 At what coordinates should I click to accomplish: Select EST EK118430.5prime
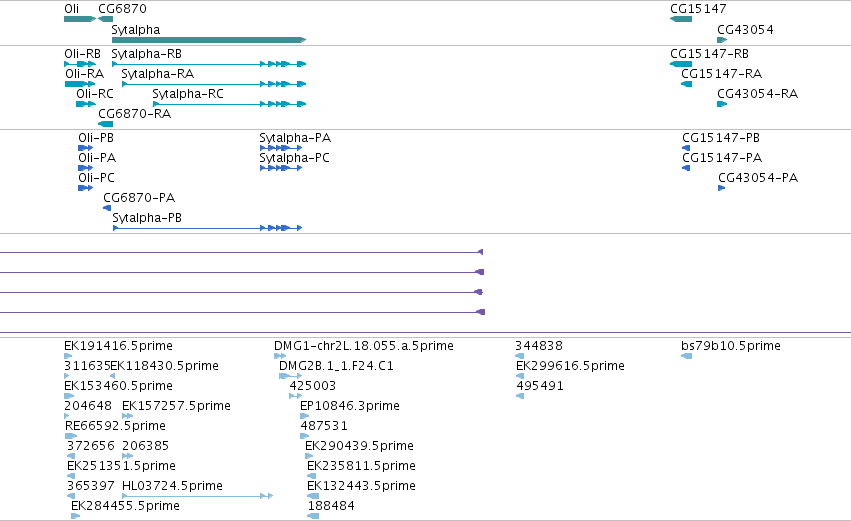[112, 376]
